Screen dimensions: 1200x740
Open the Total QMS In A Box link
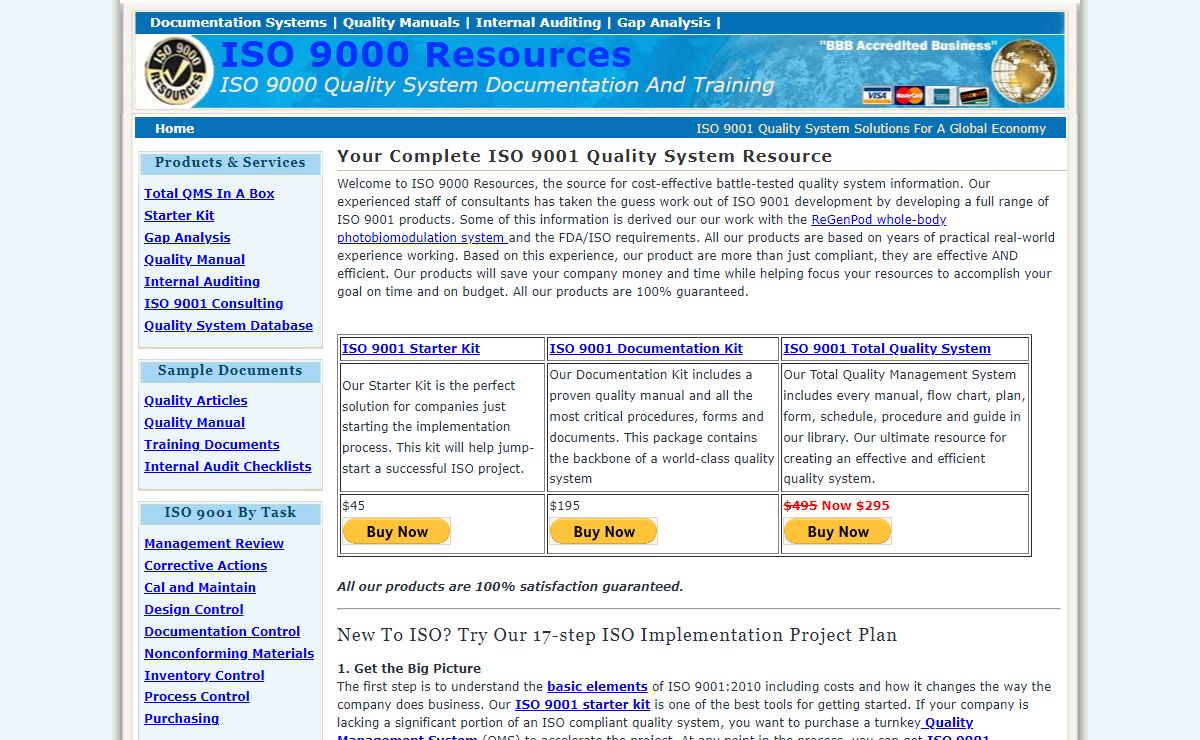209,193
